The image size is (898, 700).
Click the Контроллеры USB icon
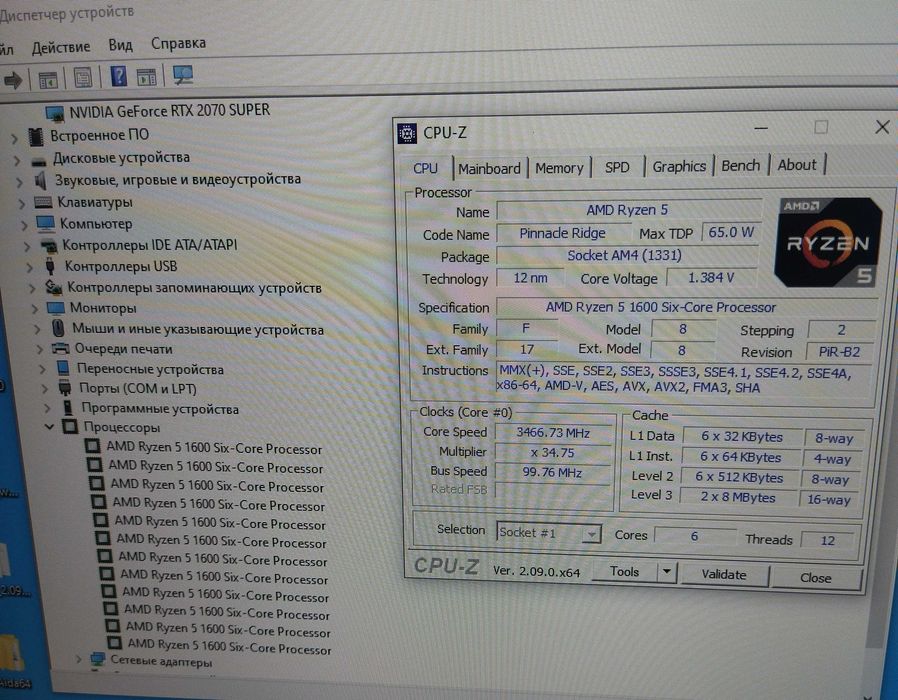(x=50, y=266)
